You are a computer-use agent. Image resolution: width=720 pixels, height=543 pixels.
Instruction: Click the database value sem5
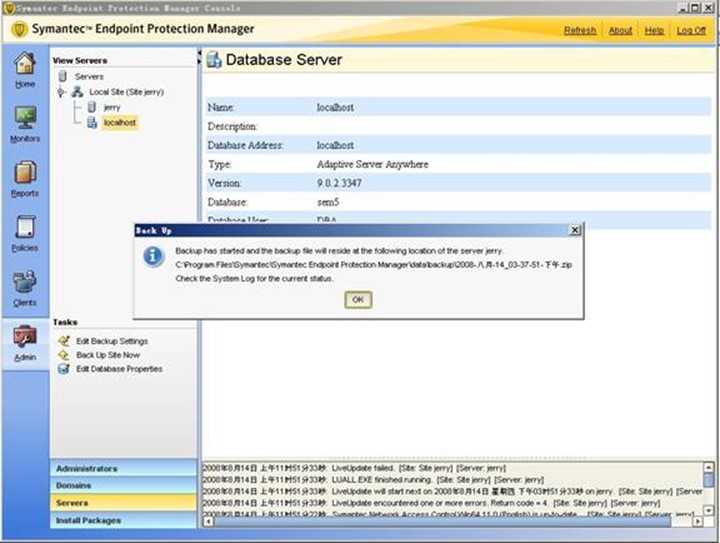click(328, 202)
